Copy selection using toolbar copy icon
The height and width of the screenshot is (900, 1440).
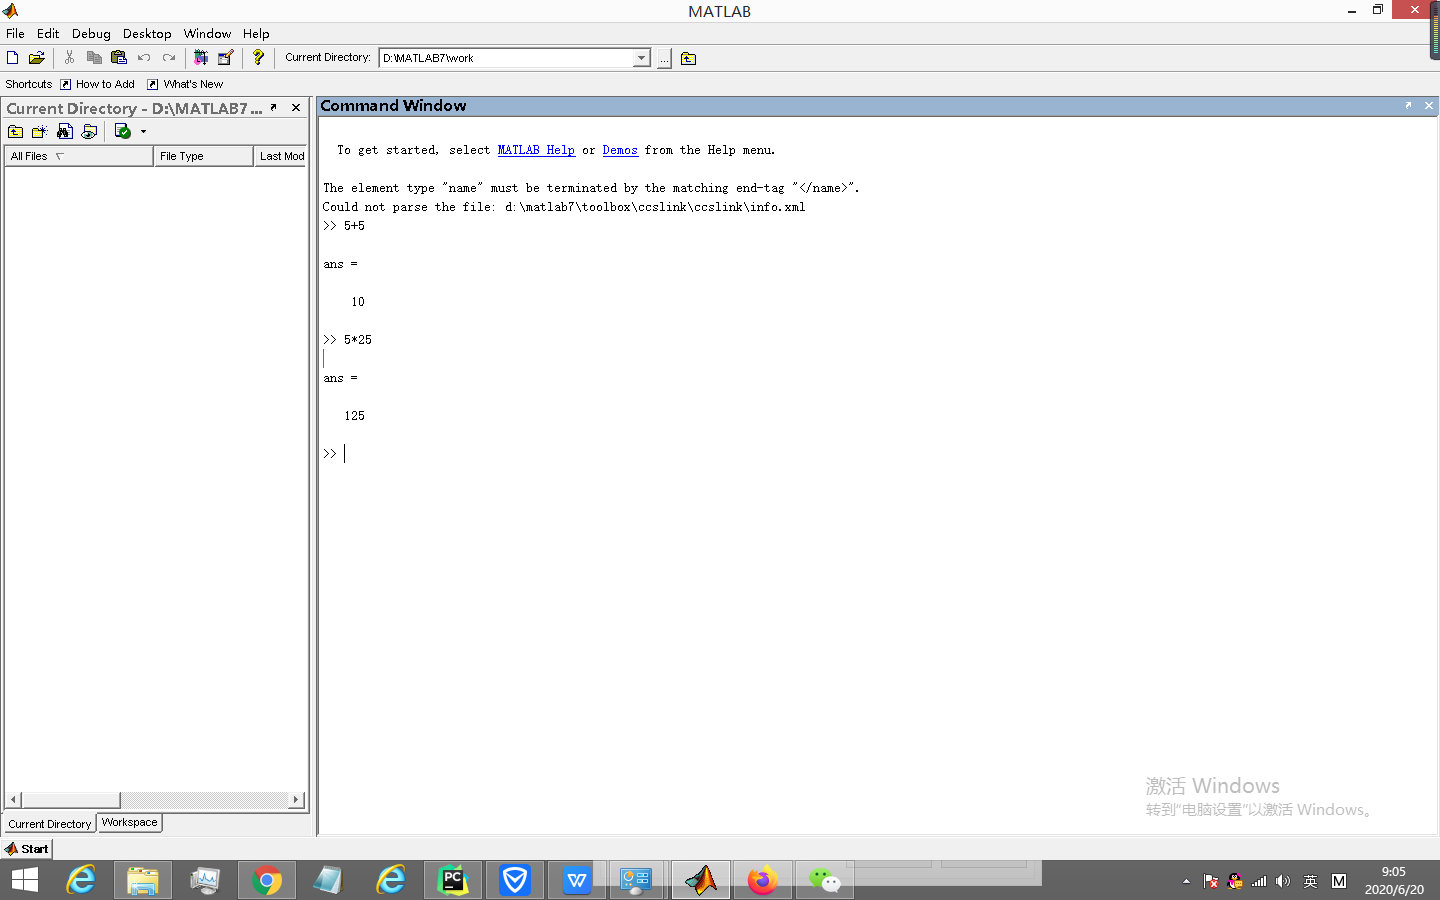pos(94,58)
